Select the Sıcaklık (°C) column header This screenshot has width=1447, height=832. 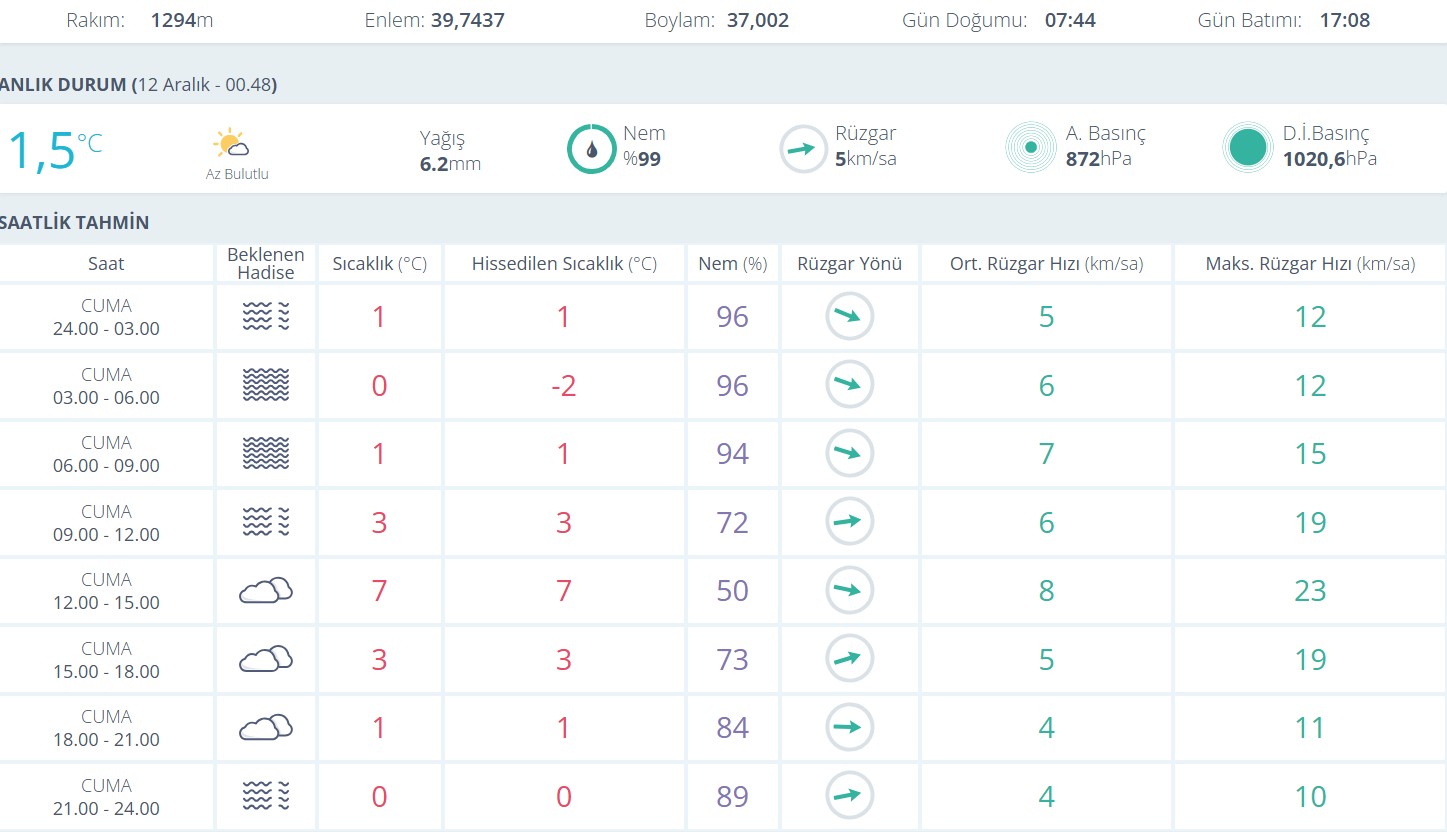379,264
